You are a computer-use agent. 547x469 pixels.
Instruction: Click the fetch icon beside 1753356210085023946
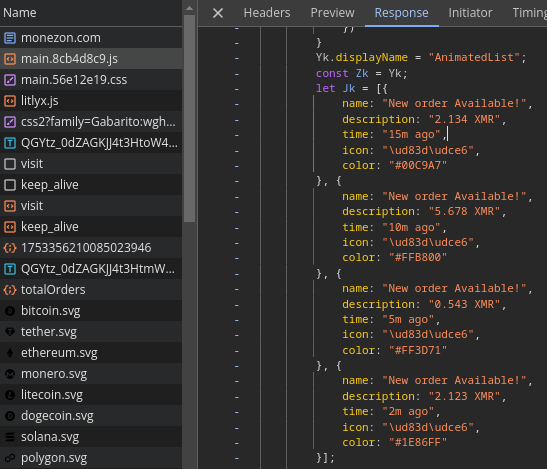(x=10, y=248)
